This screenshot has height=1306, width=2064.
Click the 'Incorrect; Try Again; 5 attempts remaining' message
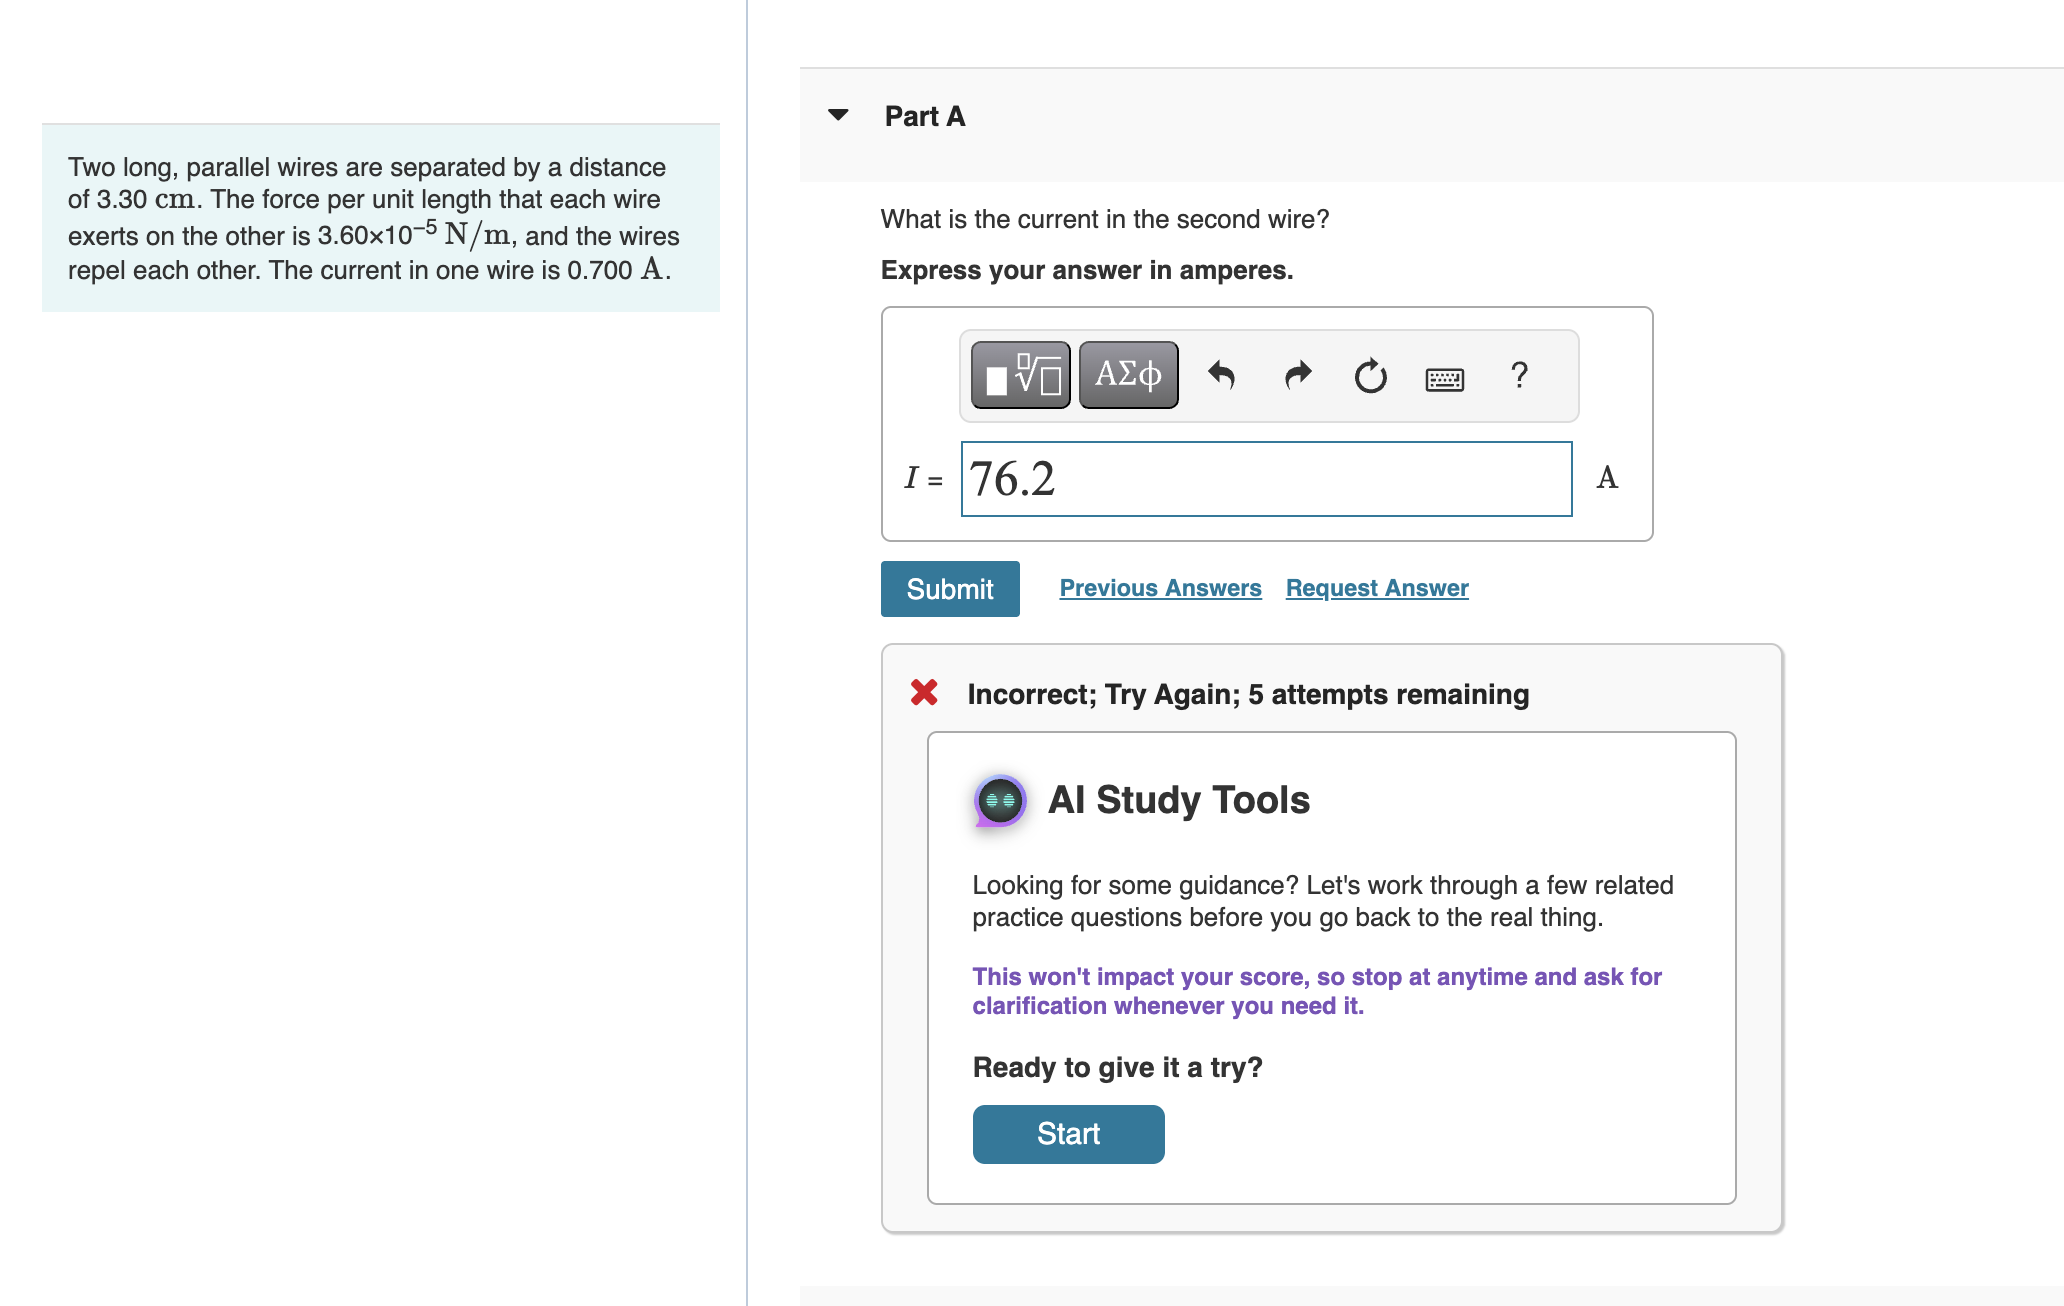[x=1248, y=694]
